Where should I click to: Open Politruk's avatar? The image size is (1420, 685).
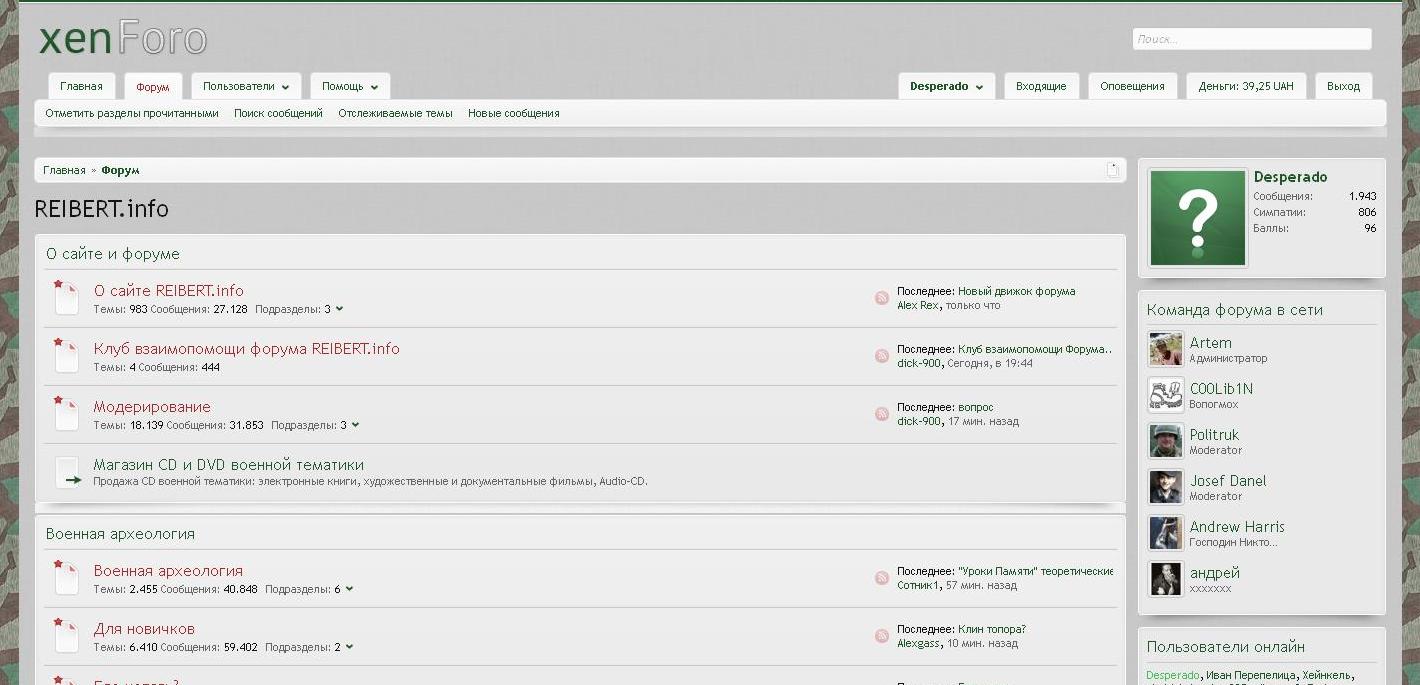click(1166, 442)
